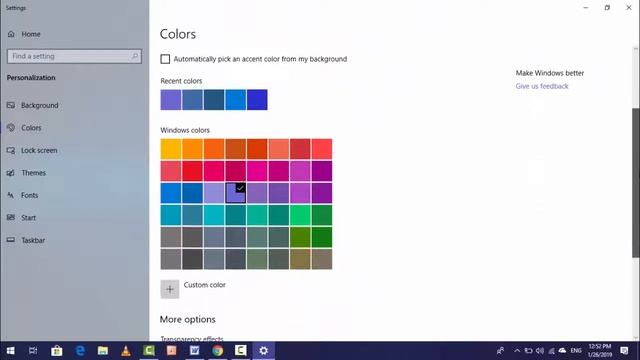Open Action Center notifications icon
Viewport: 640px width, 360px height.
(x=624, y=351)
